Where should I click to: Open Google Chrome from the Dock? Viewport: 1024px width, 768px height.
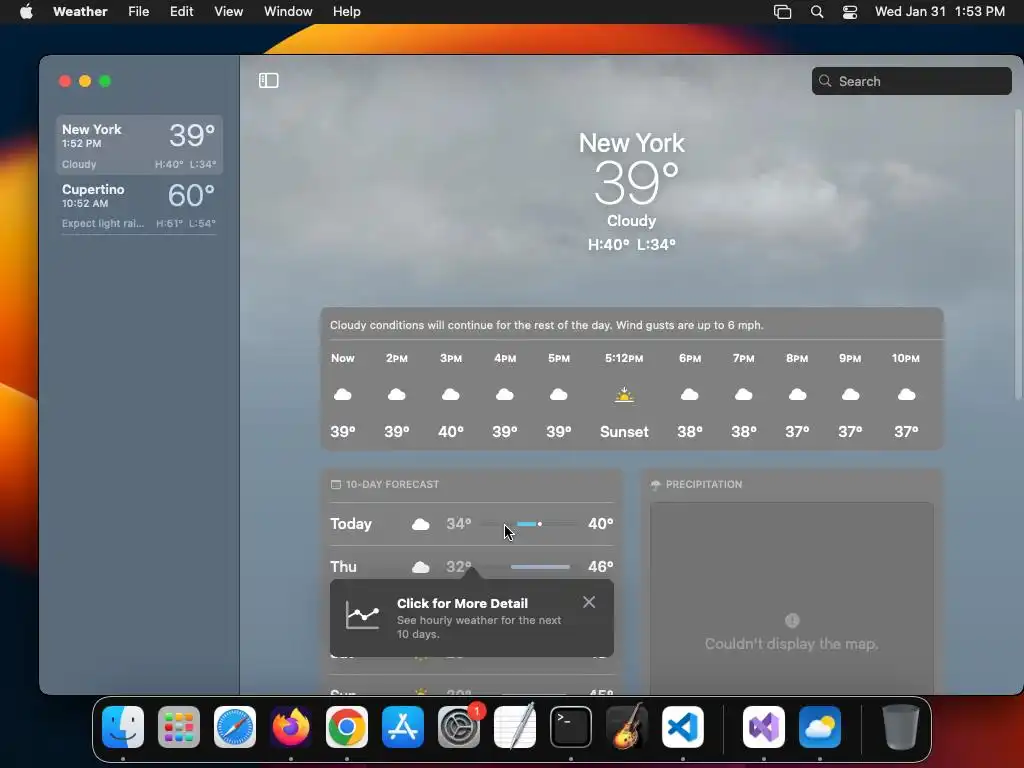click(x=347, y=727)
